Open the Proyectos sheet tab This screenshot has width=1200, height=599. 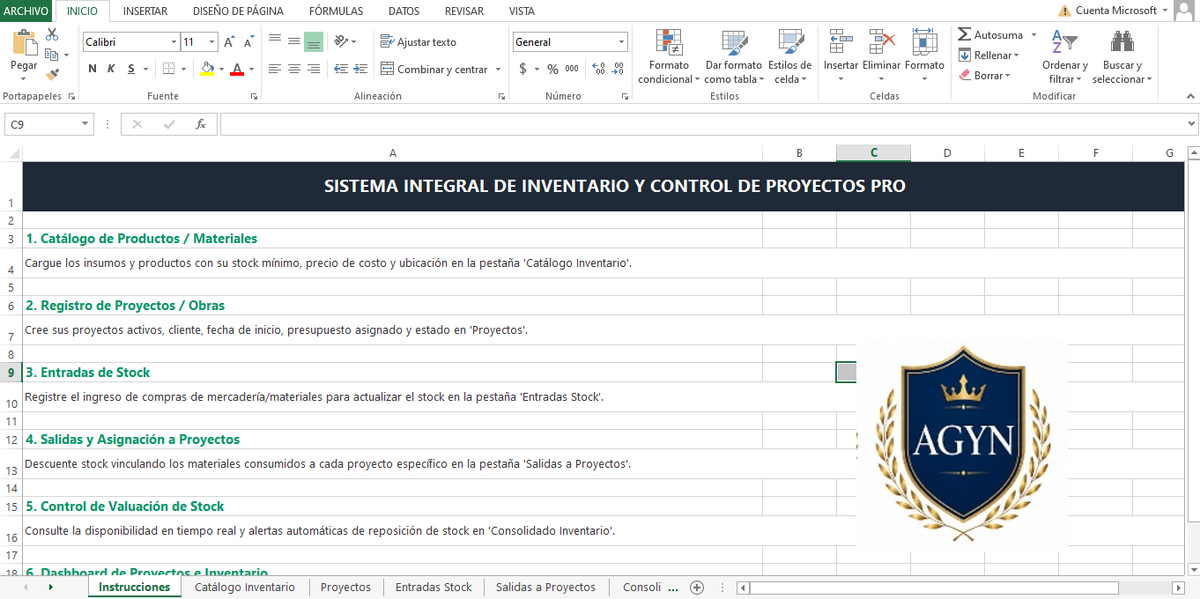pos(346,587)
